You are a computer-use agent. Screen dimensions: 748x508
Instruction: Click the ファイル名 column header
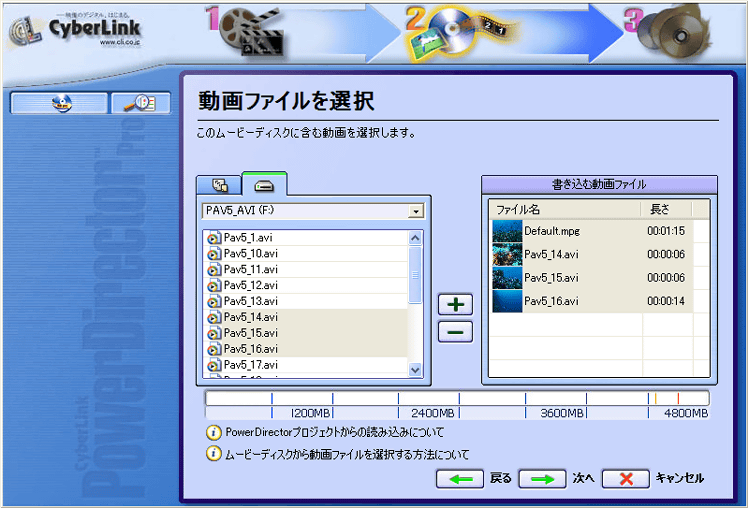pyautogui.click(x=565, y=209)
